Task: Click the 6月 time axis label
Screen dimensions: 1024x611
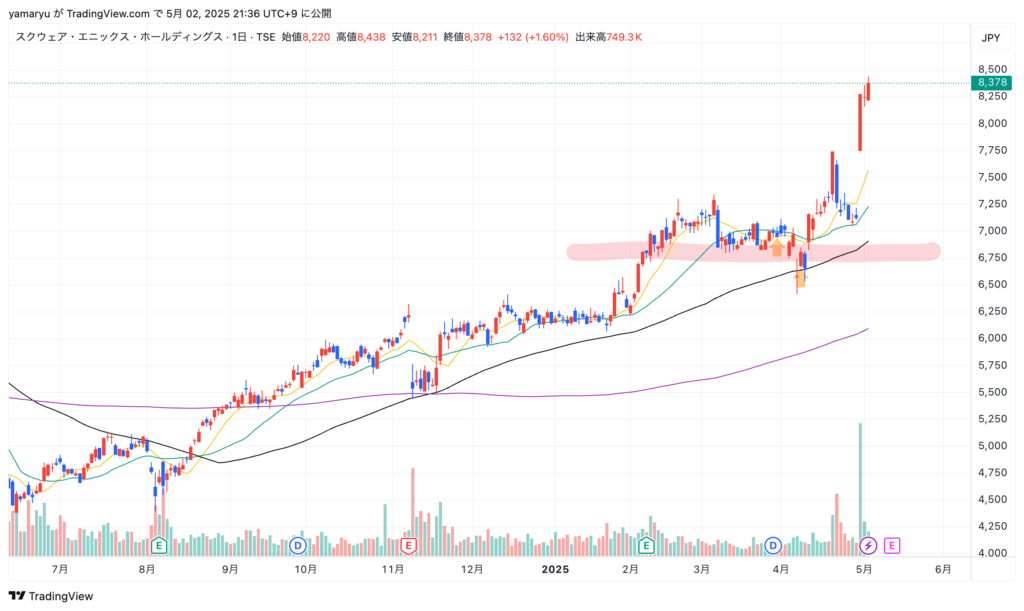Action: [943, 569]
